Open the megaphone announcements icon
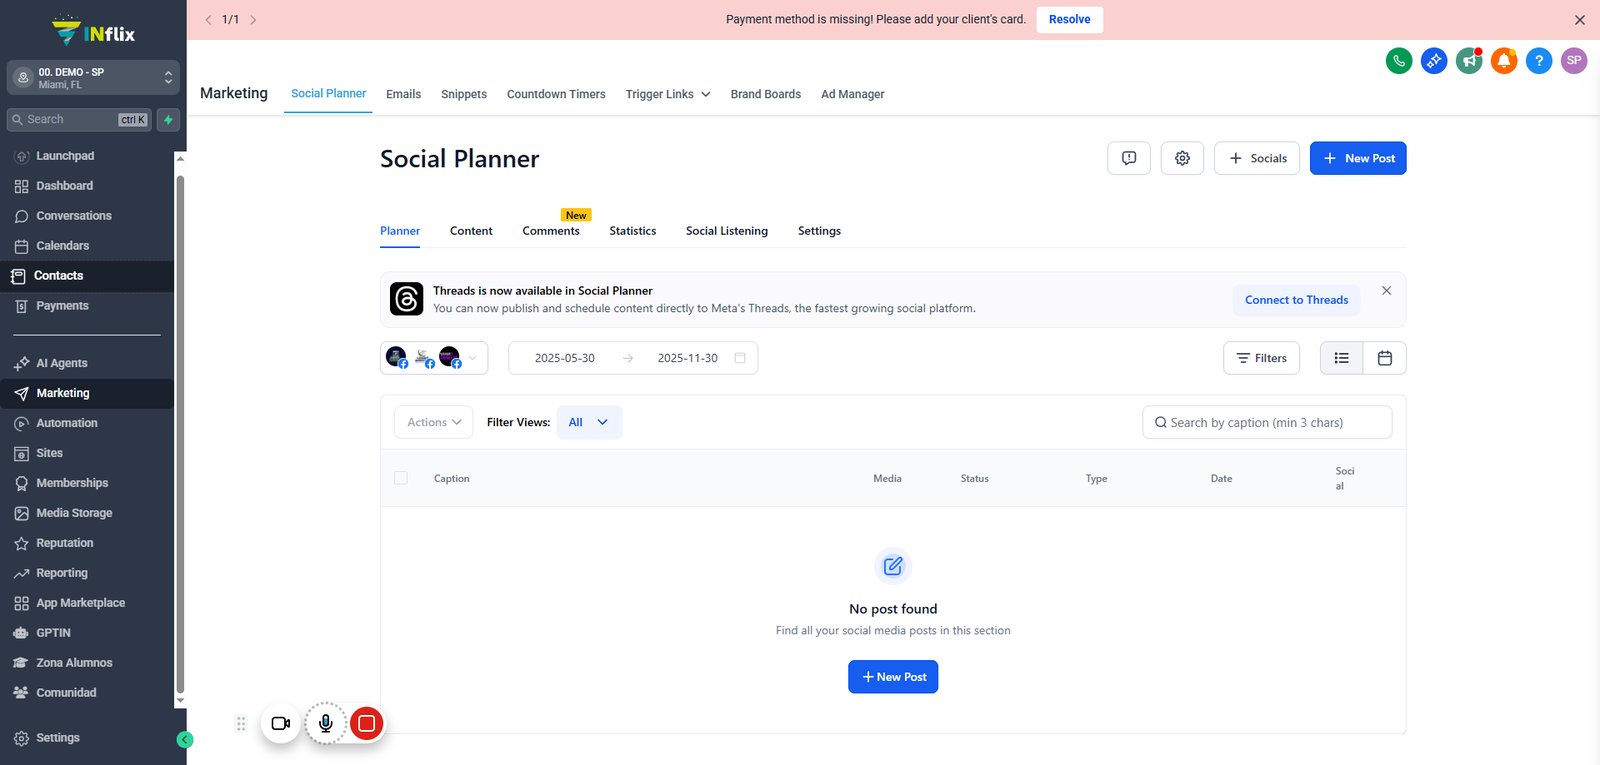The height and width of the screenshot is (765, 1600). pos(1469,61)
